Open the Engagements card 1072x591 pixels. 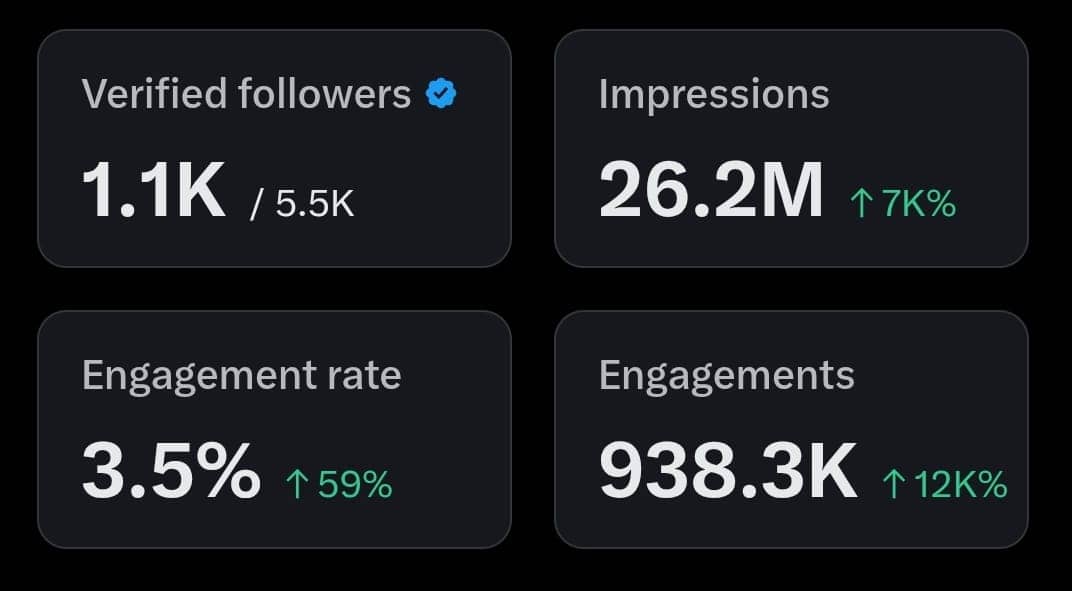(791, 429)
